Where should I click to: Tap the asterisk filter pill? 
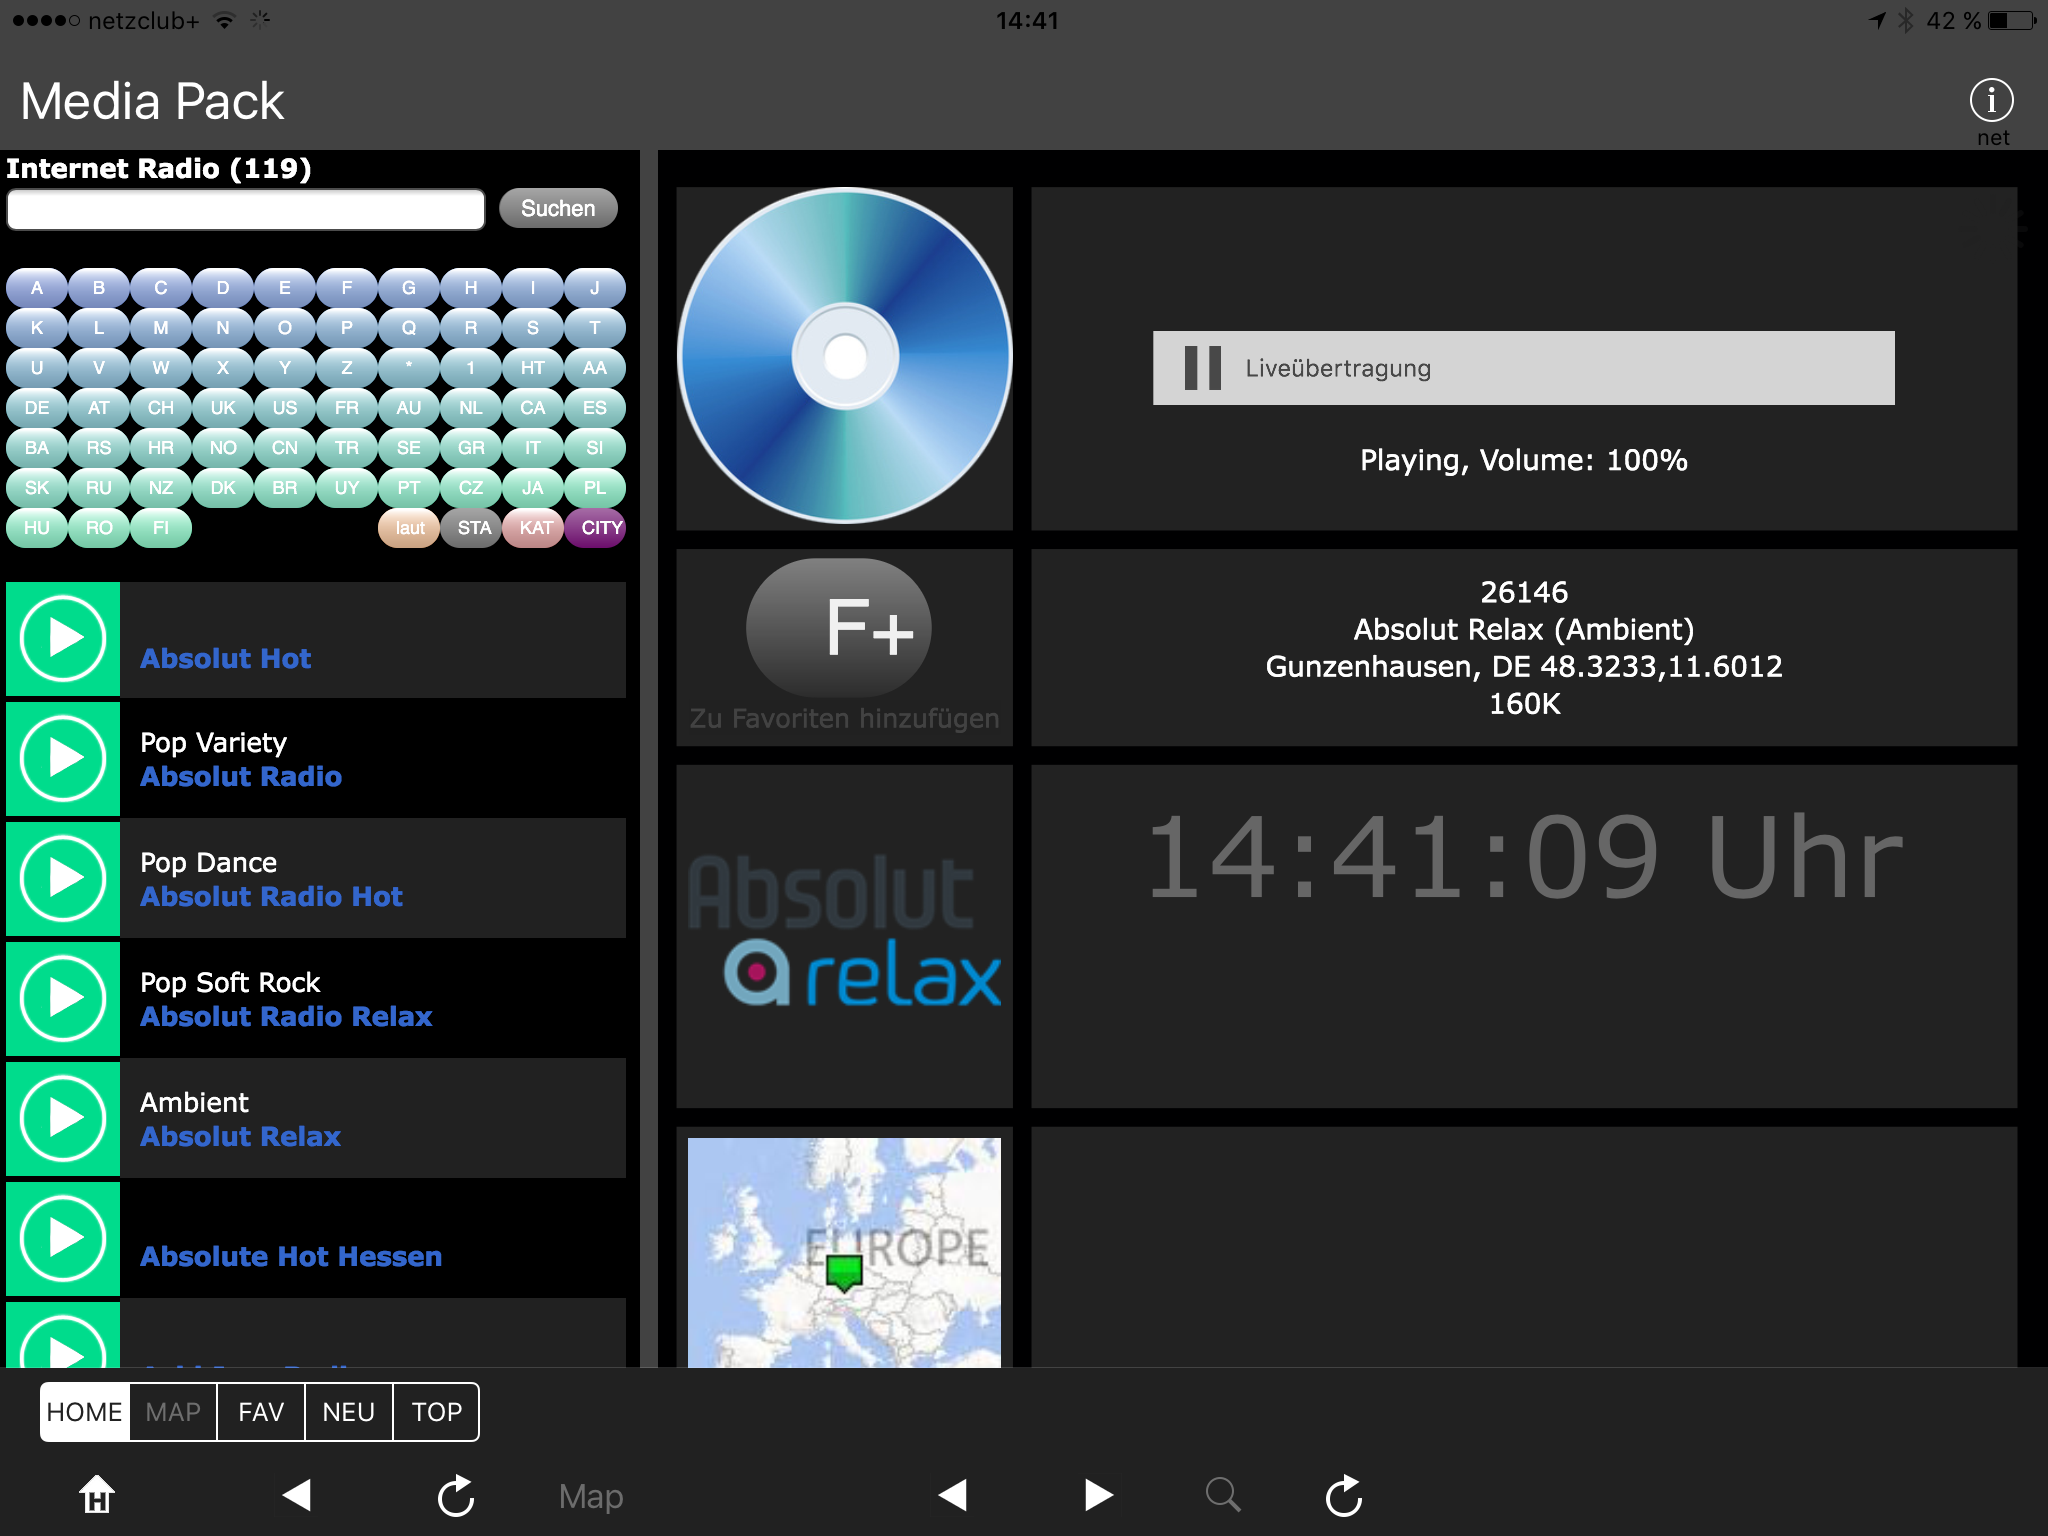409,368
